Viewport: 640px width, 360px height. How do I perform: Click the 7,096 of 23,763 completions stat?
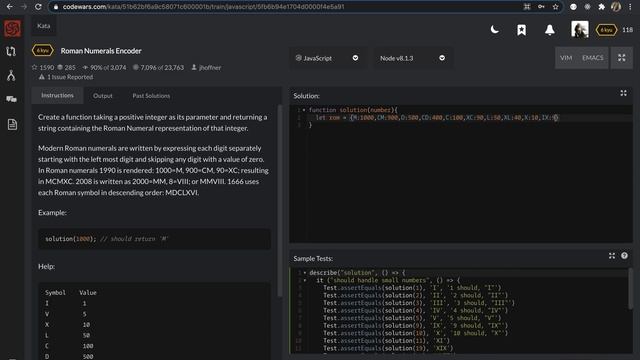158,67
